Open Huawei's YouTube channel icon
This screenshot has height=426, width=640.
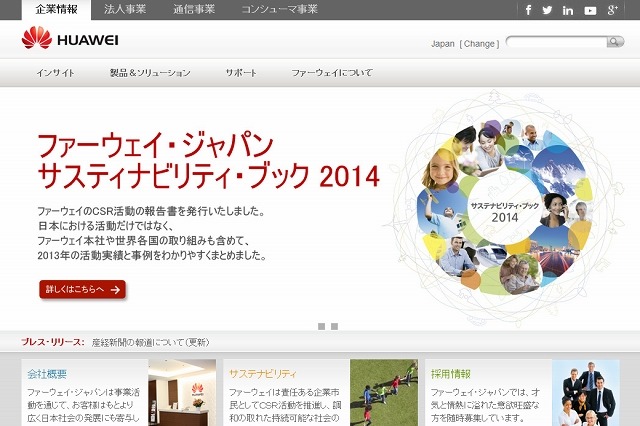tap(590, 11)
